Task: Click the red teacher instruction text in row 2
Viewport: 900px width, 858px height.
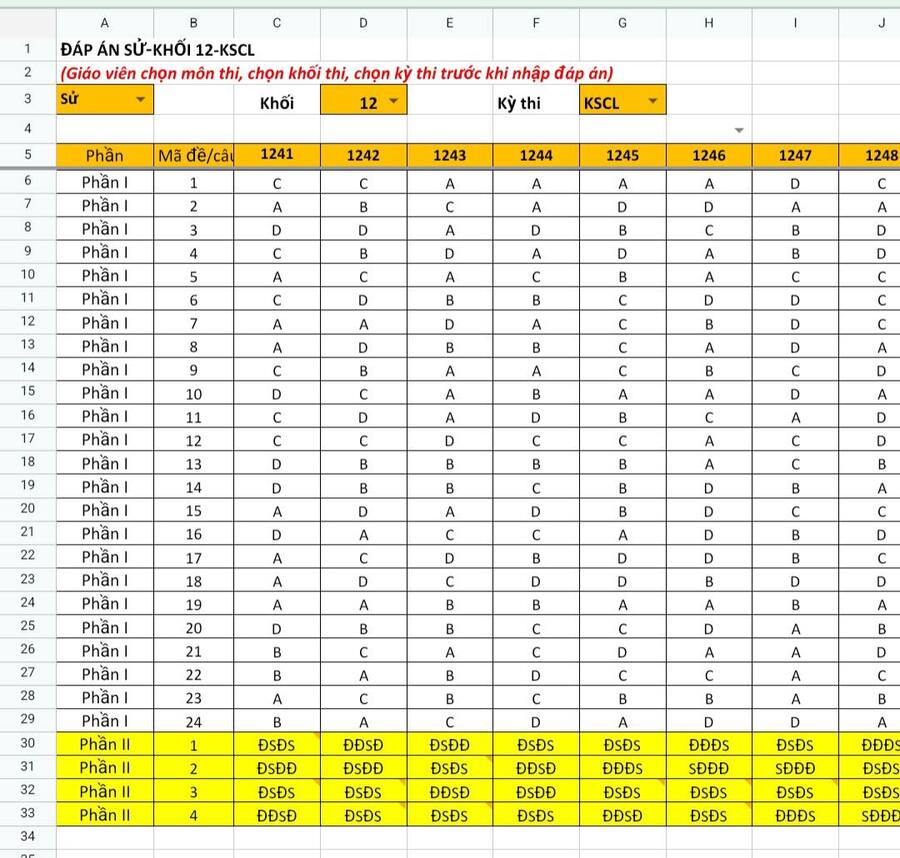Action: click(x=336, y=73)
